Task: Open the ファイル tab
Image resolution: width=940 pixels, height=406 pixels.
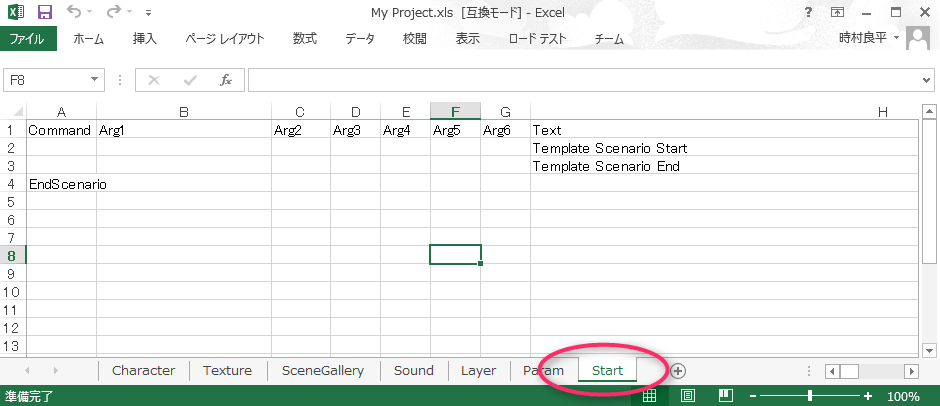Action: point(28,39)
